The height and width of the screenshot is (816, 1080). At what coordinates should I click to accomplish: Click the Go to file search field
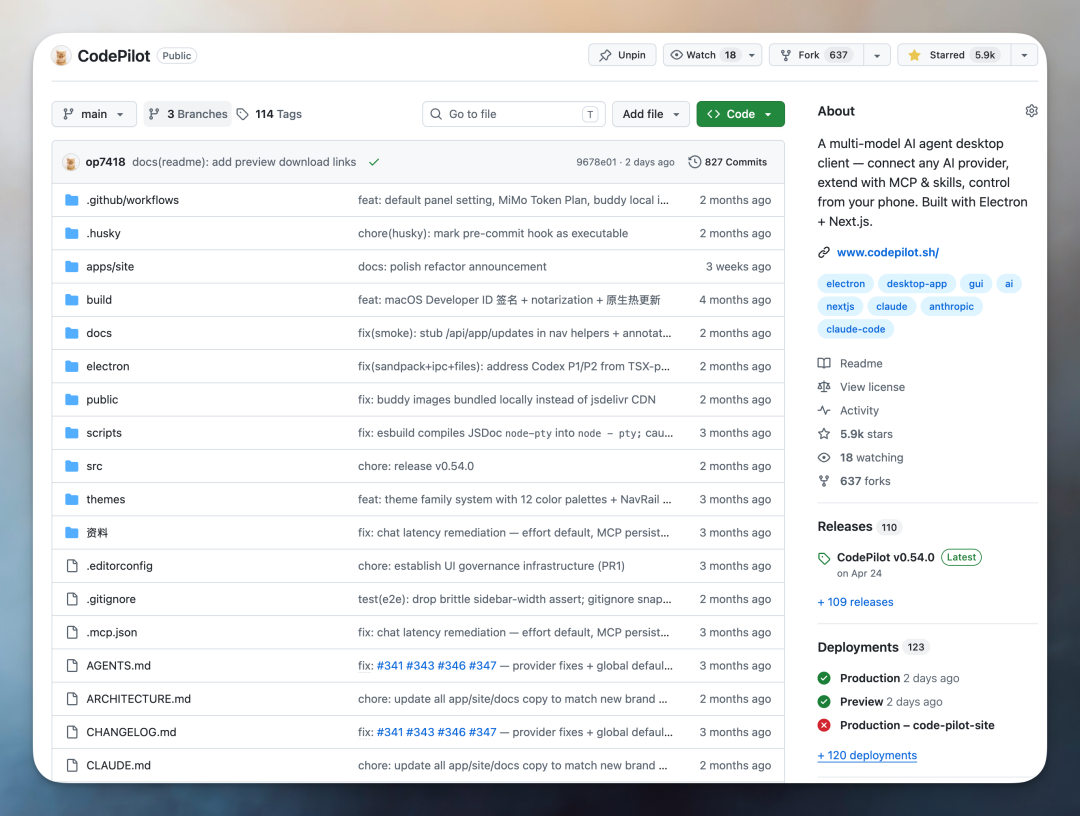[514, 114]
